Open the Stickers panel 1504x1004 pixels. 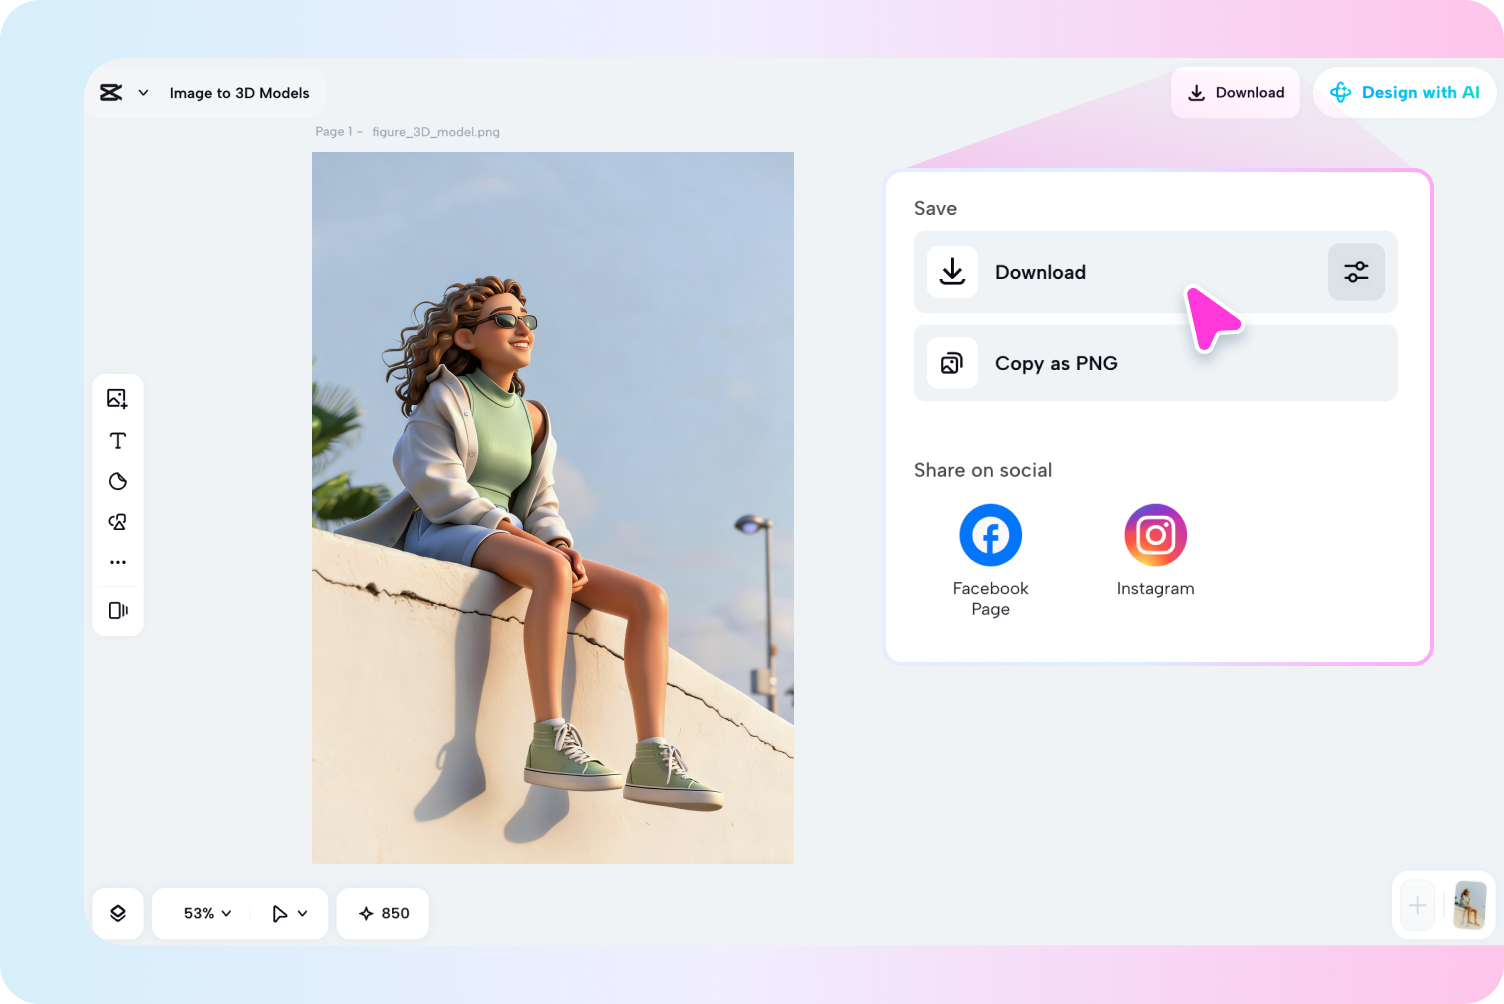click(x=117, y=481)
